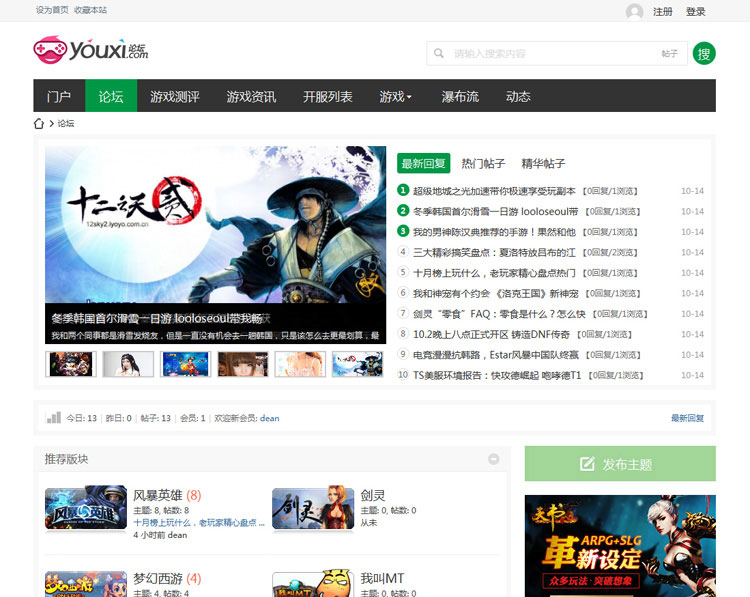Open the 开服列表 nav item
Image resolution: width=750 pixels, height=597 pixels.
pos(328,96)
